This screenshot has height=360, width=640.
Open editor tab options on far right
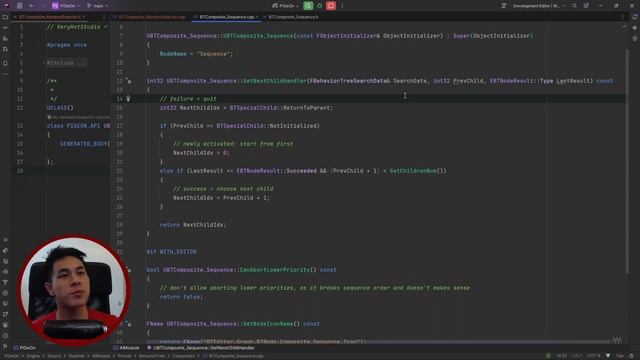(622, 17)
